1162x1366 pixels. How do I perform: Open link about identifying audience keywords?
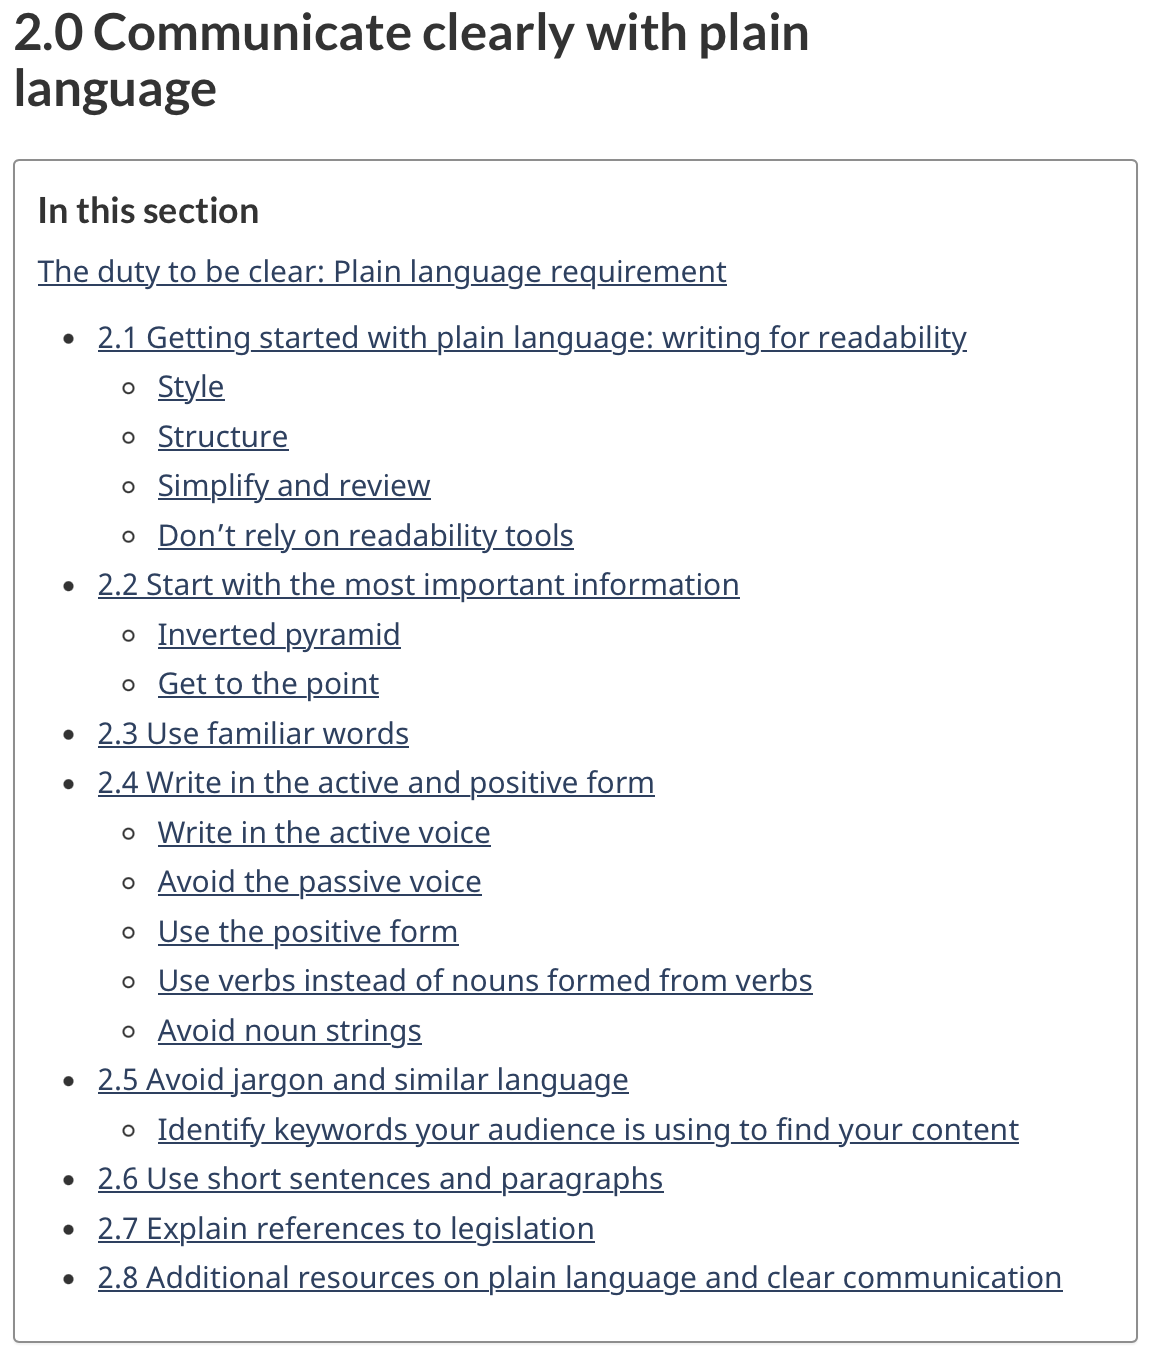click(587, 1129)
